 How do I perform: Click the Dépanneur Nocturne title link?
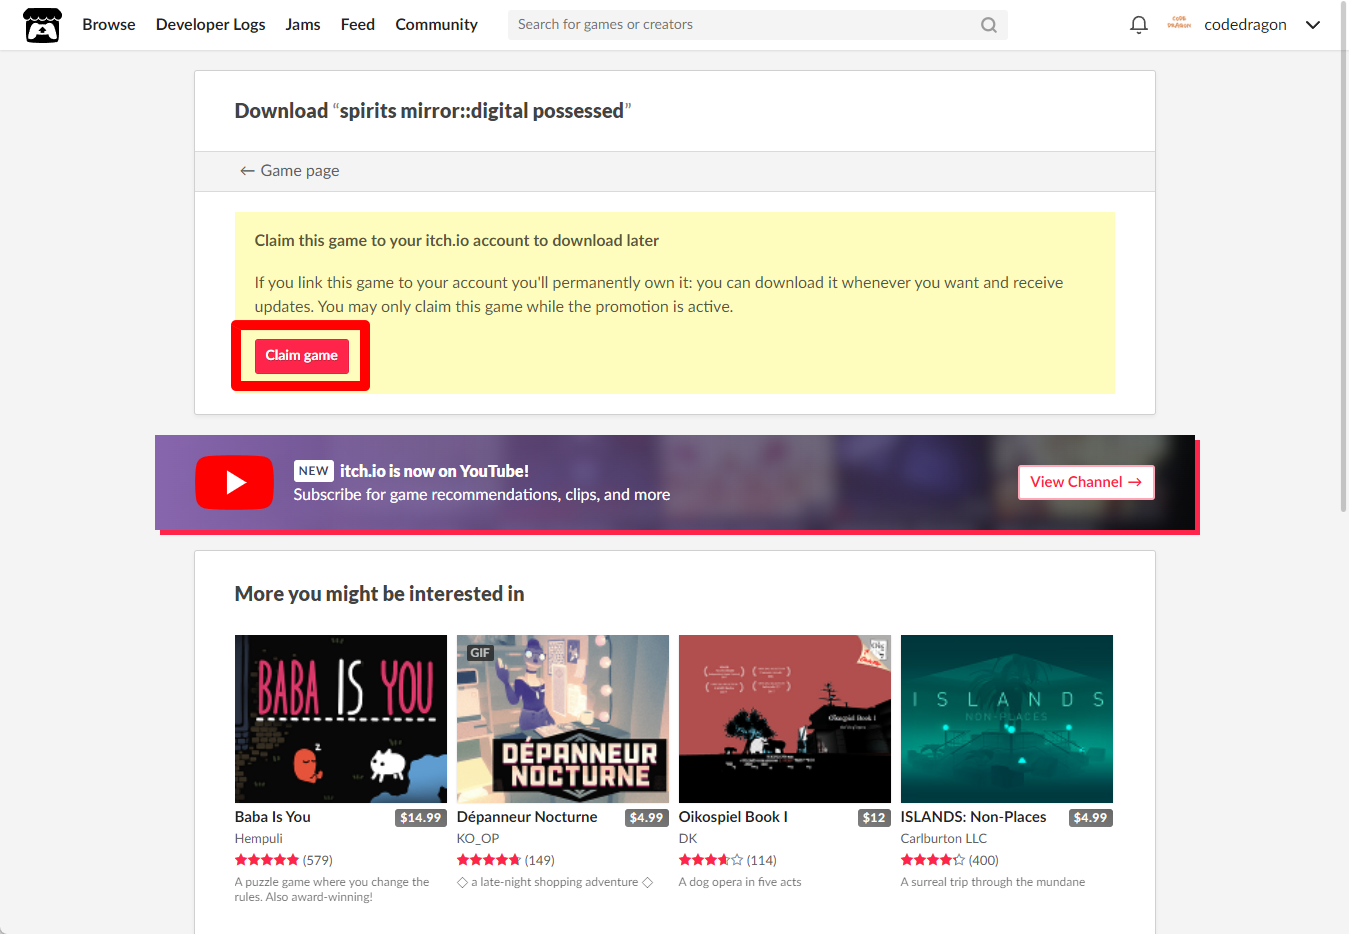527,817
